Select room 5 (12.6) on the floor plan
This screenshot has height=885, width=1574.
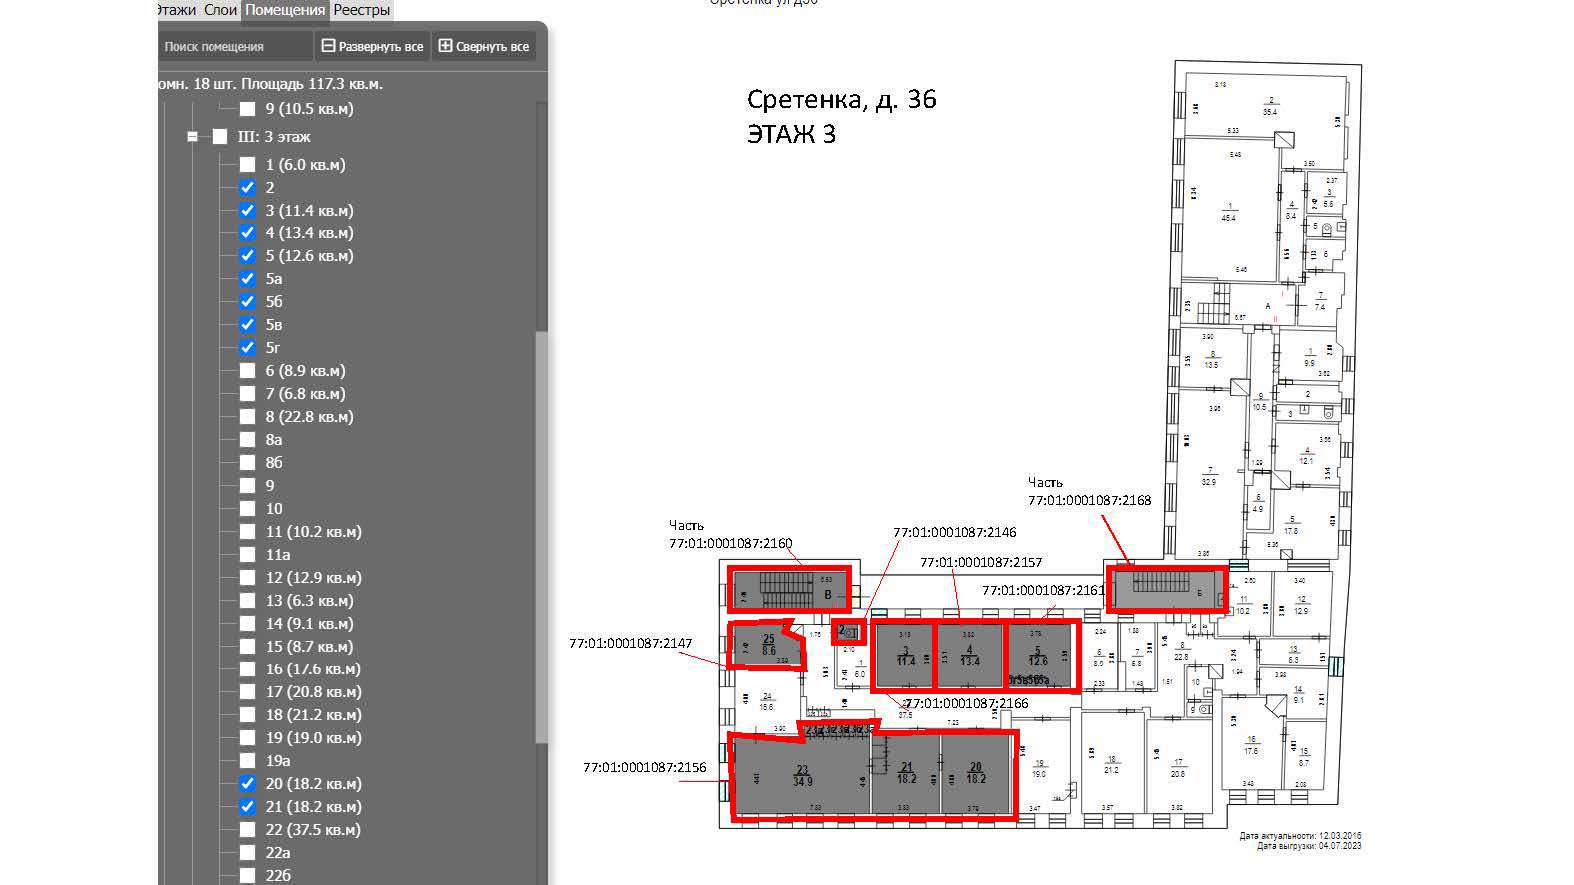[x=1040, y=656]
